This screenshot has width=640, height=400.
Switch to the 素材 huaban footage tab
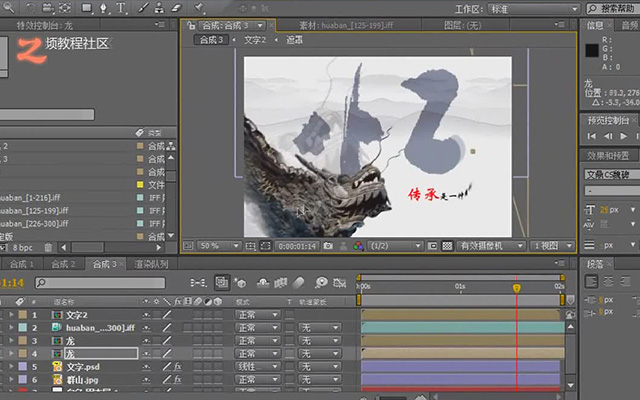346,25
